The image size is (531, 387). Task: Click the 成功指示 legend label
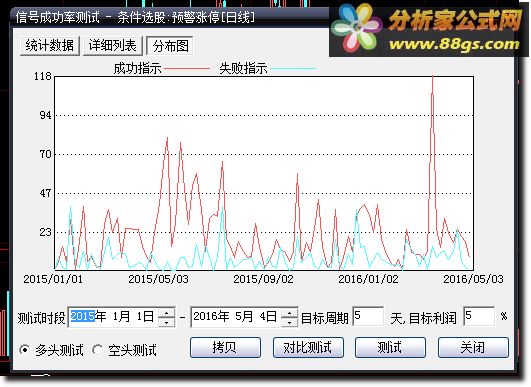[137, 68]
